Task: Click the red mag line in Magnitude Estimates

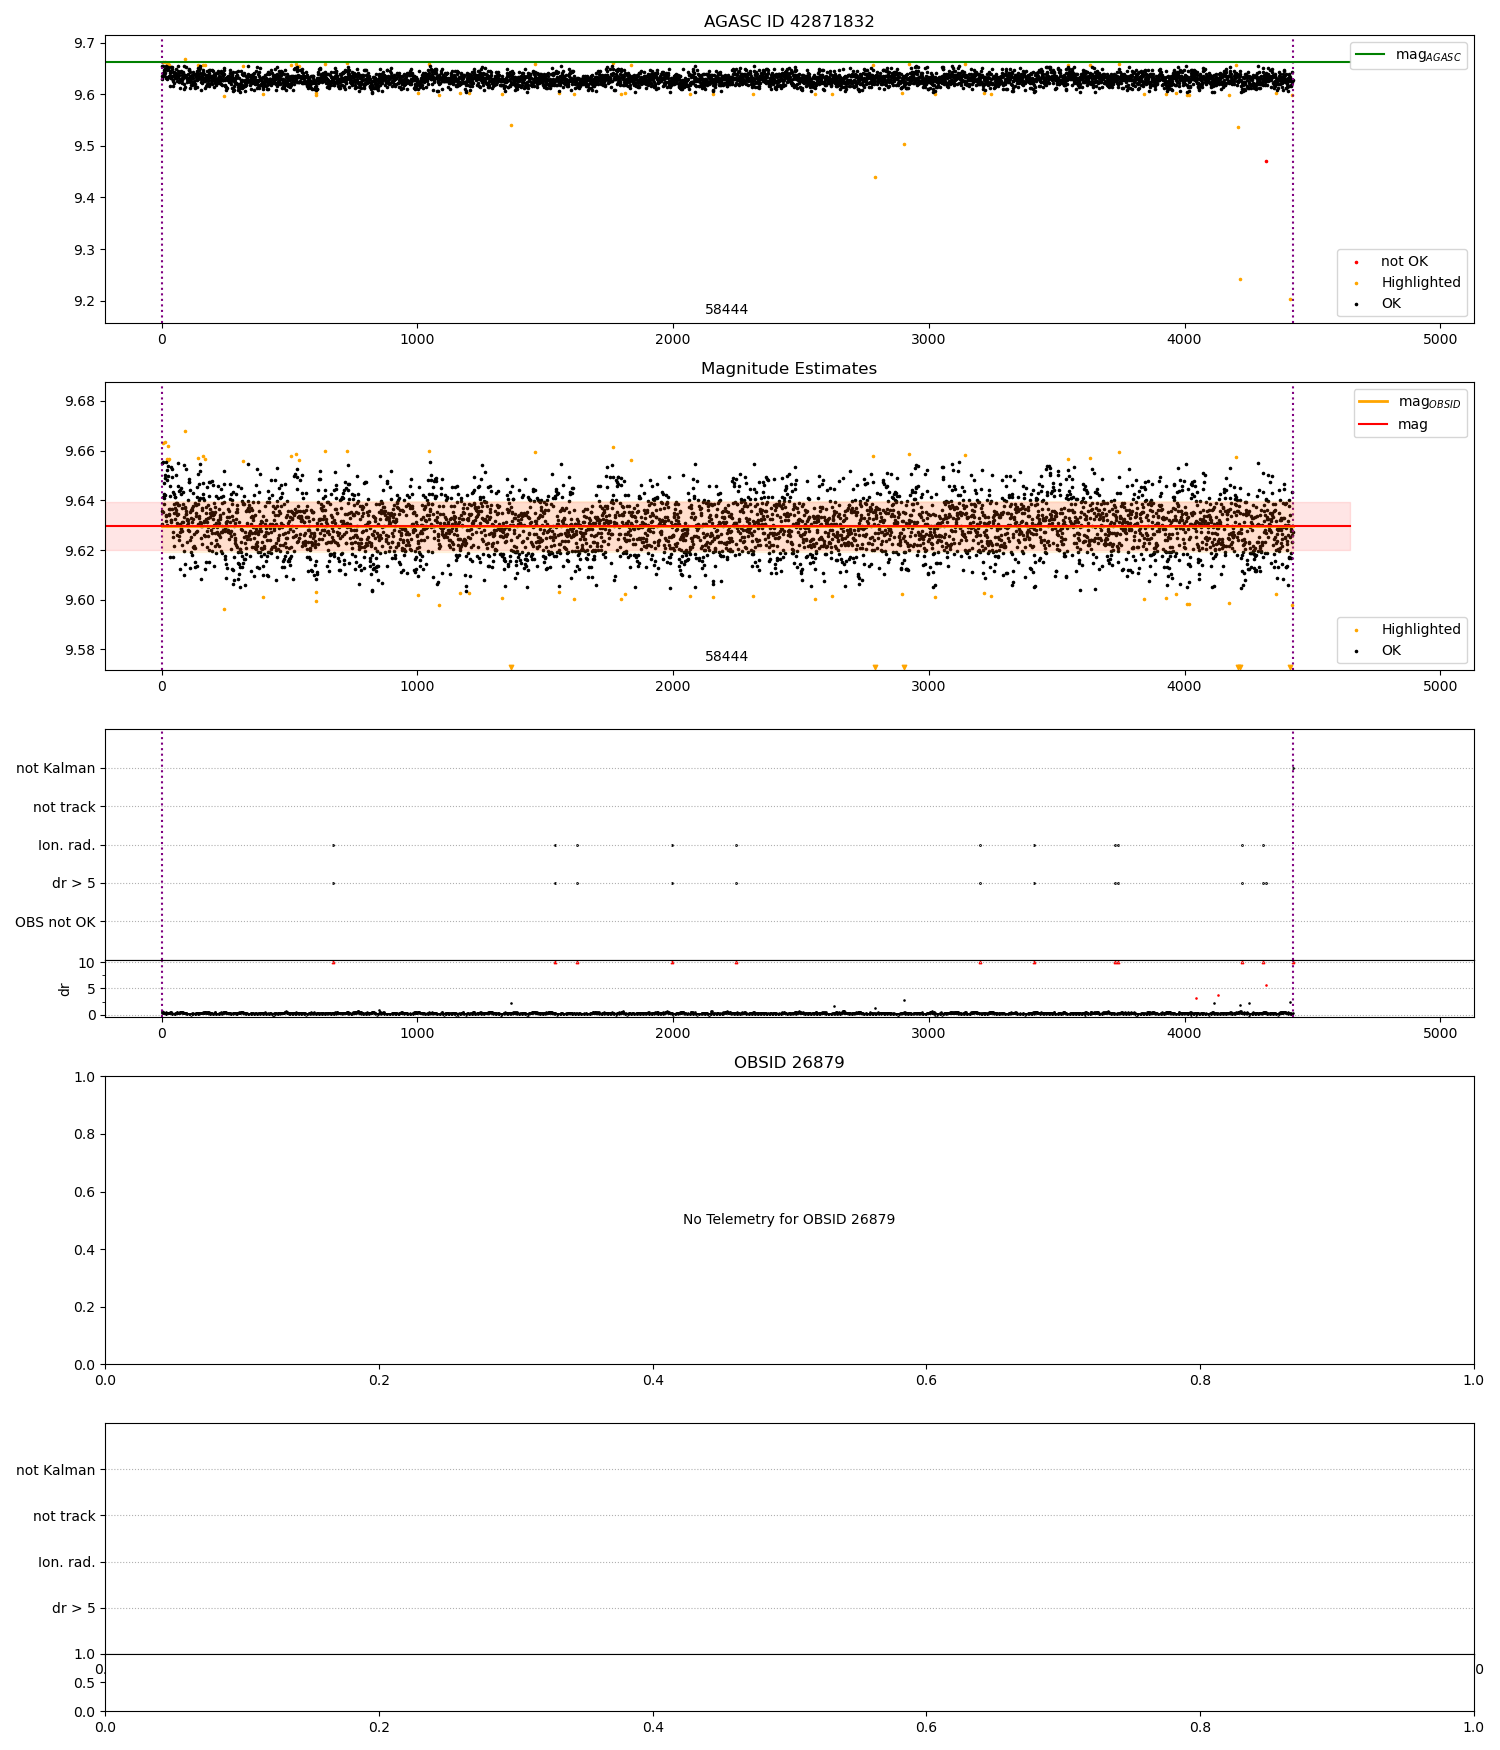Action: (x=727, y=526)
